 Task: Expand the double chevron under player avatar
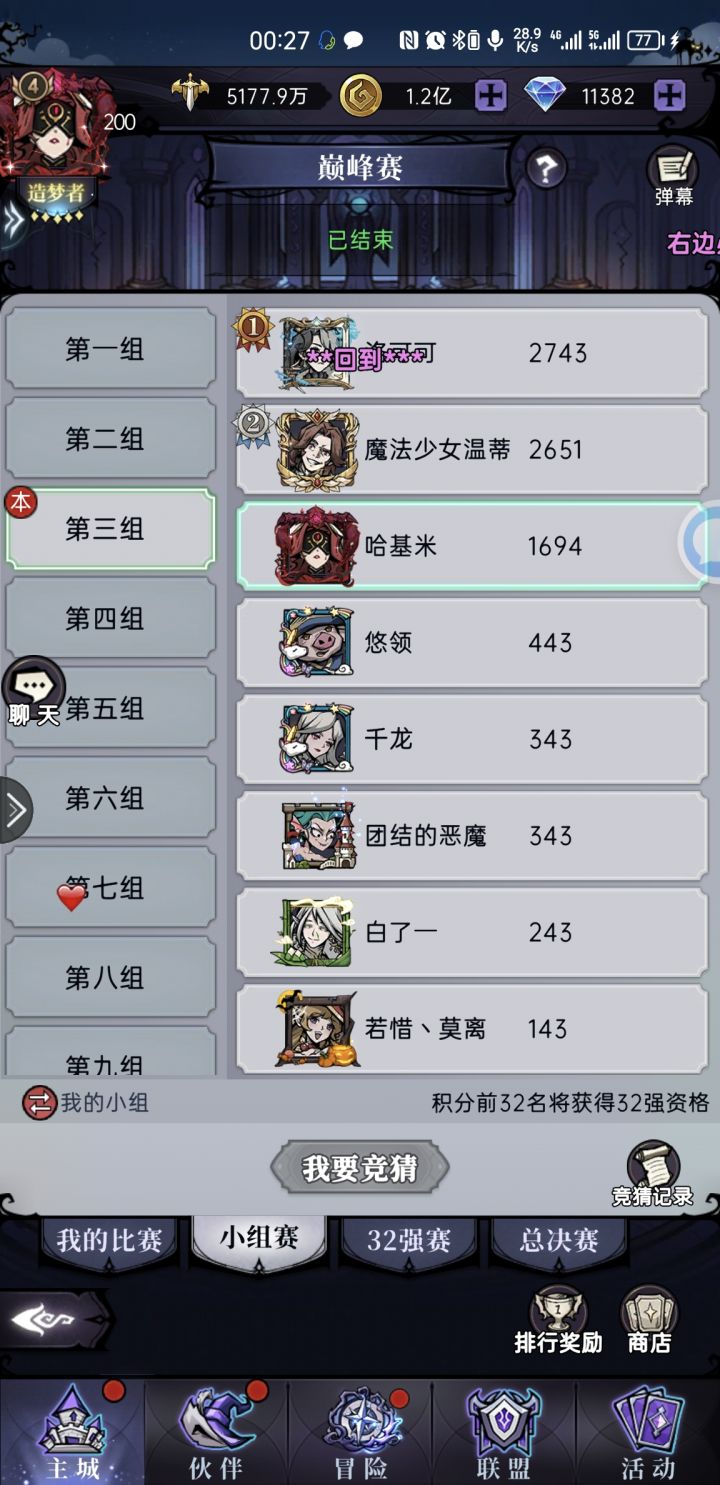point(12,221)
